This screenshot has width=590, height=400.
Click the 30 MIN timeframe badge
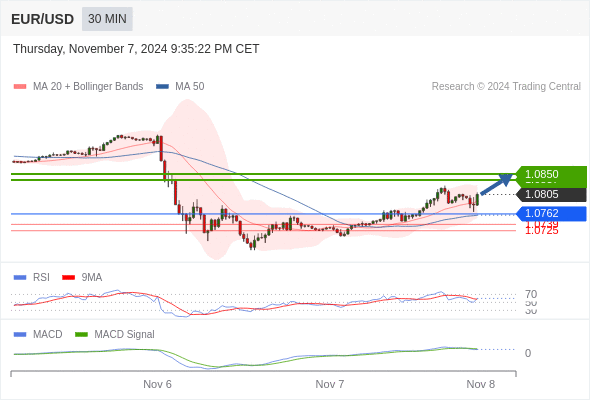(x=107, y=19)
